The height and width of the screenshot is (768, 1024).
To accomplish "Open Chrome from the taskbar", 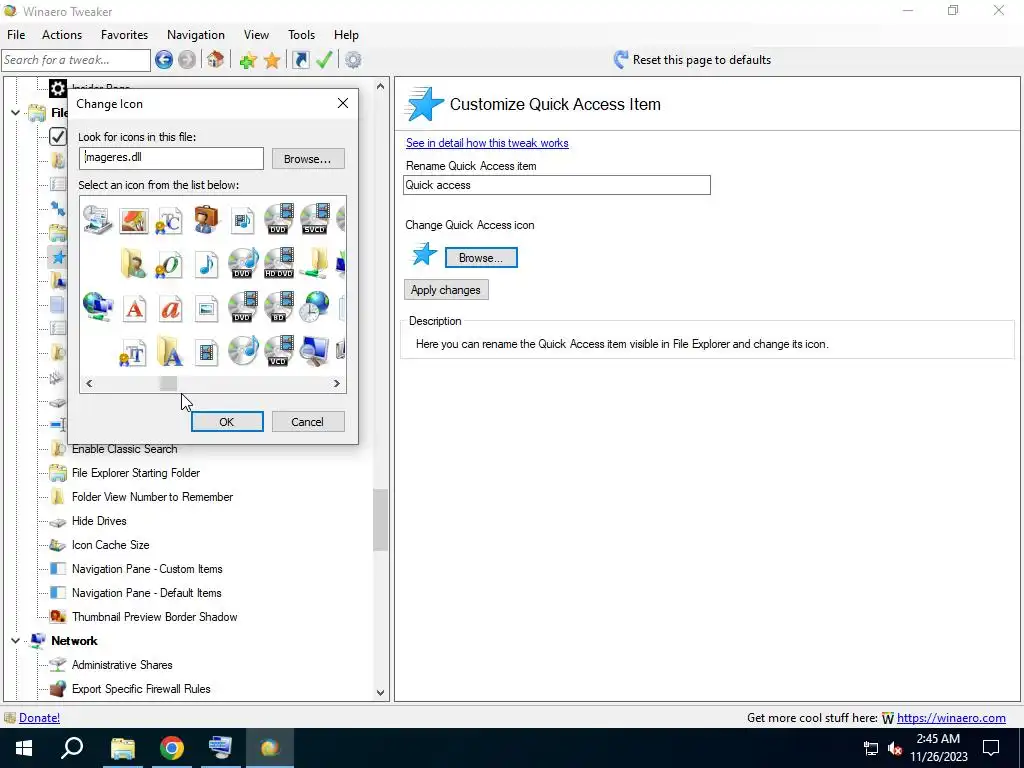I will pyautogui.click(x=172, y=748).
